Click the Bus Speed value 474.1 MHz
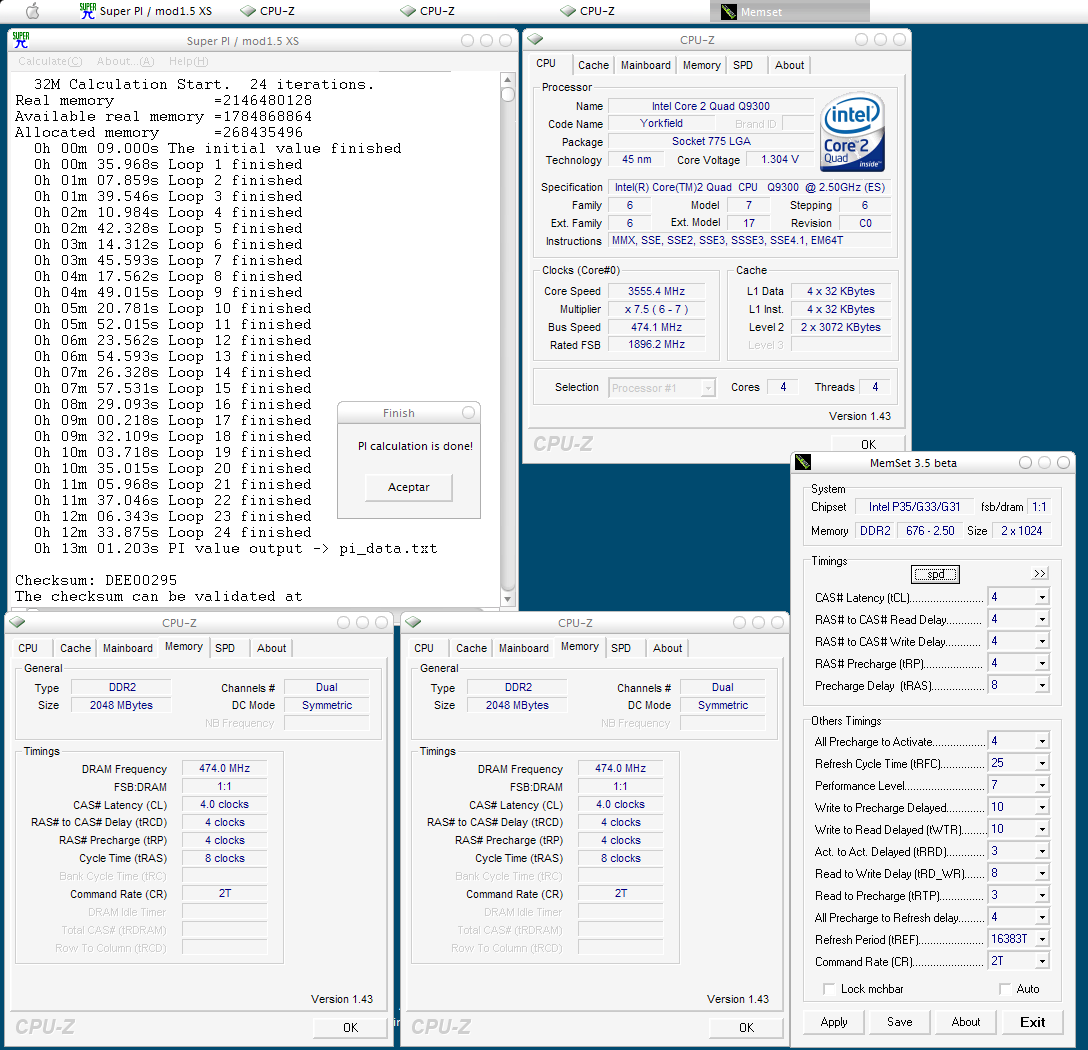Image resolution: width=1088 pixels, height=1050 pixels. 656,327
